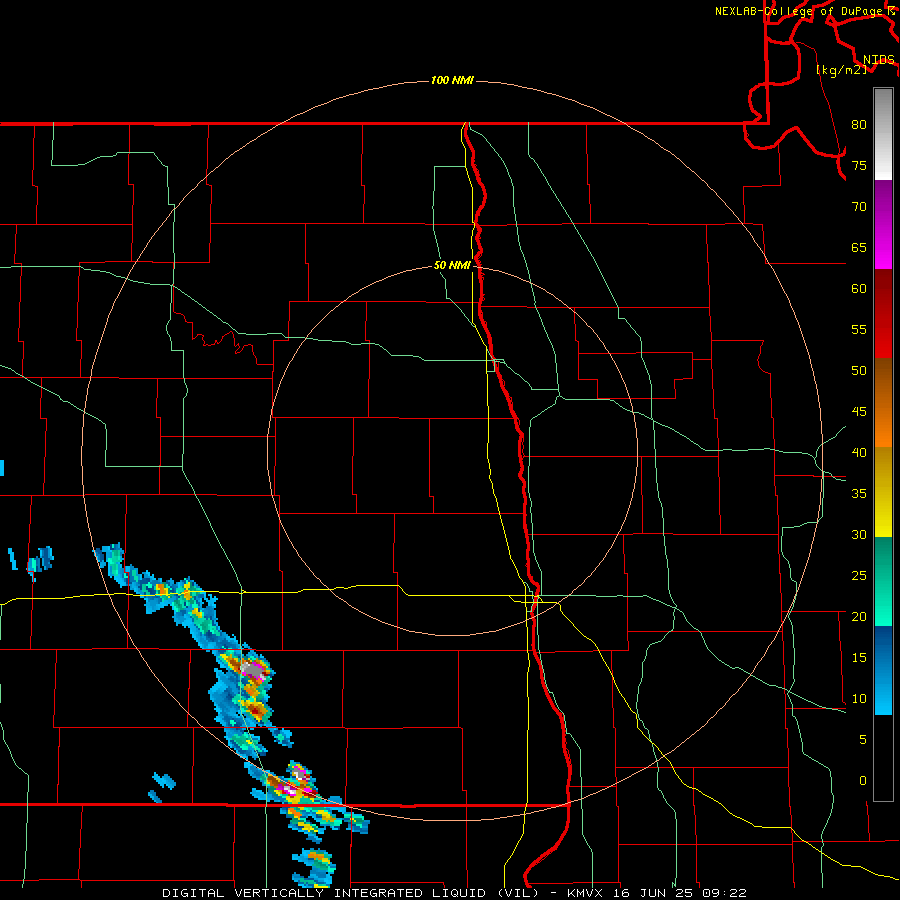Click the scale value 80
This screenshot has height=900, width=900.
(859, 125)
